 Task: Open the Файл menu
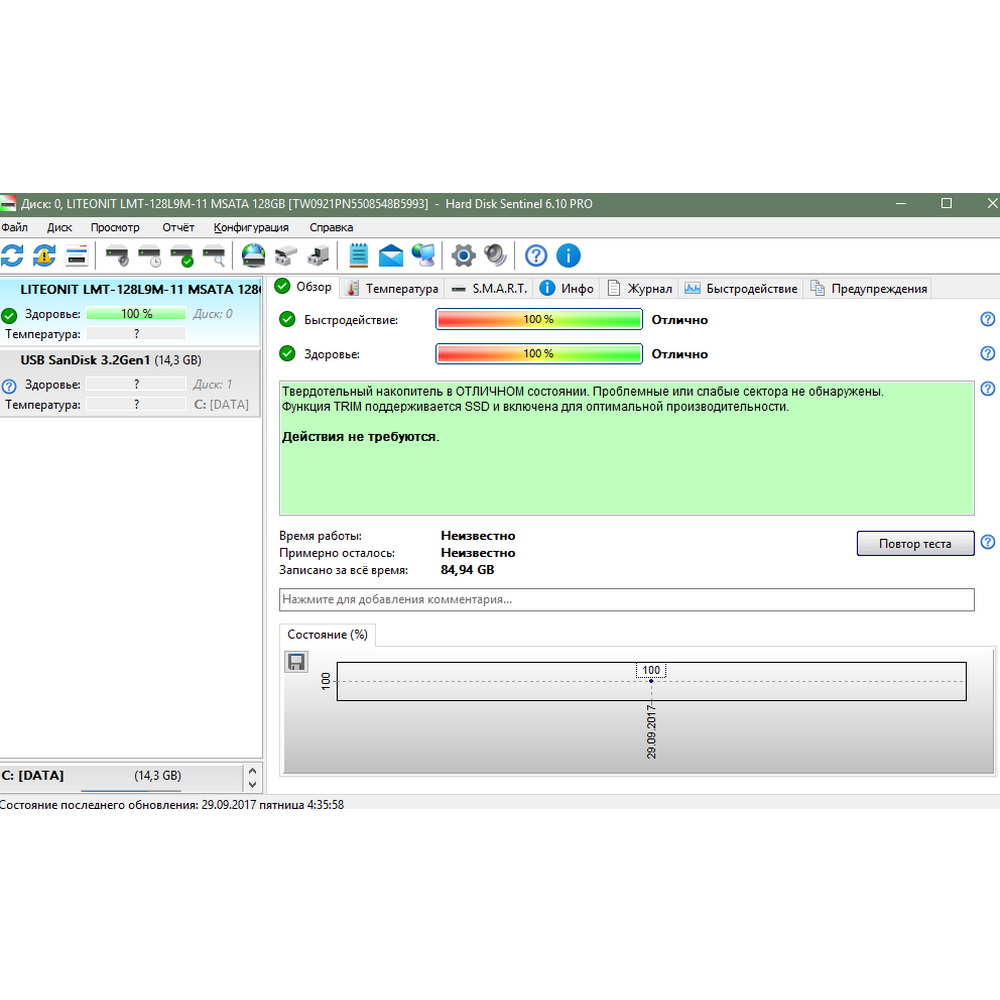point(15,227)
